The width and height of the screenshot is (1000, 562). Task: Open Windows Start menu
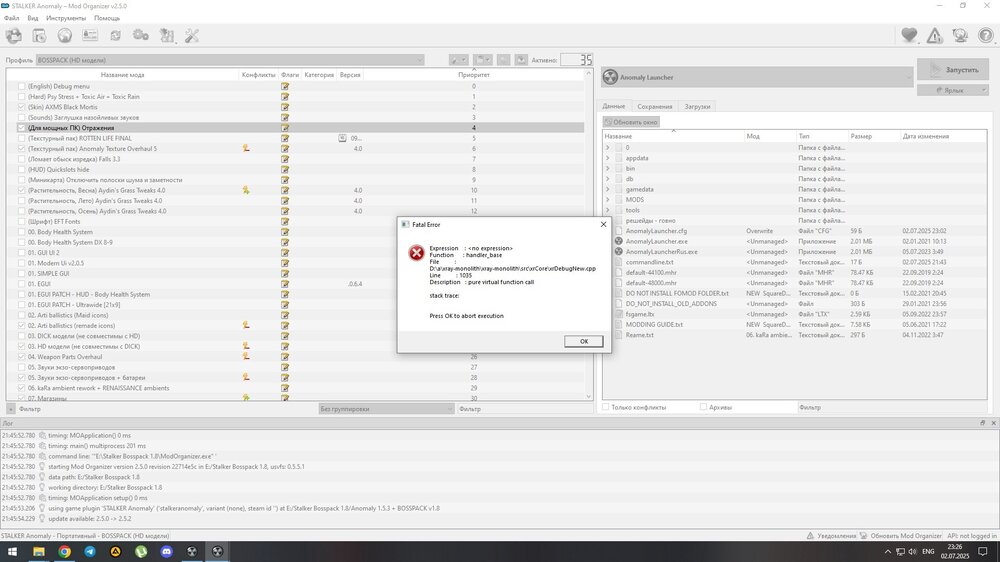12,551
